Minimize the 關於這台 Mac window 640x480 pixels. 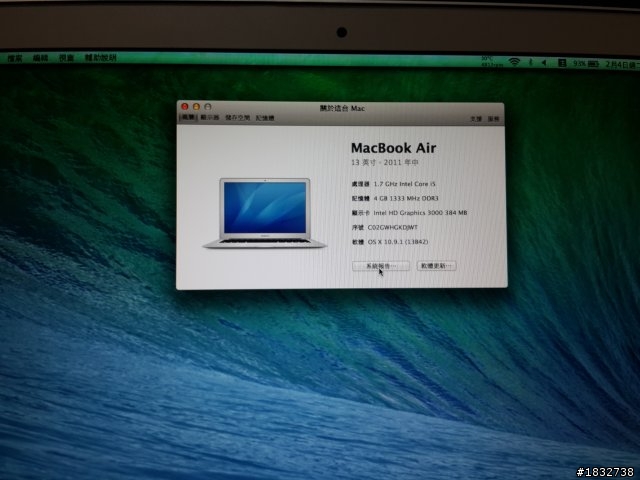[x=196, y=107]
